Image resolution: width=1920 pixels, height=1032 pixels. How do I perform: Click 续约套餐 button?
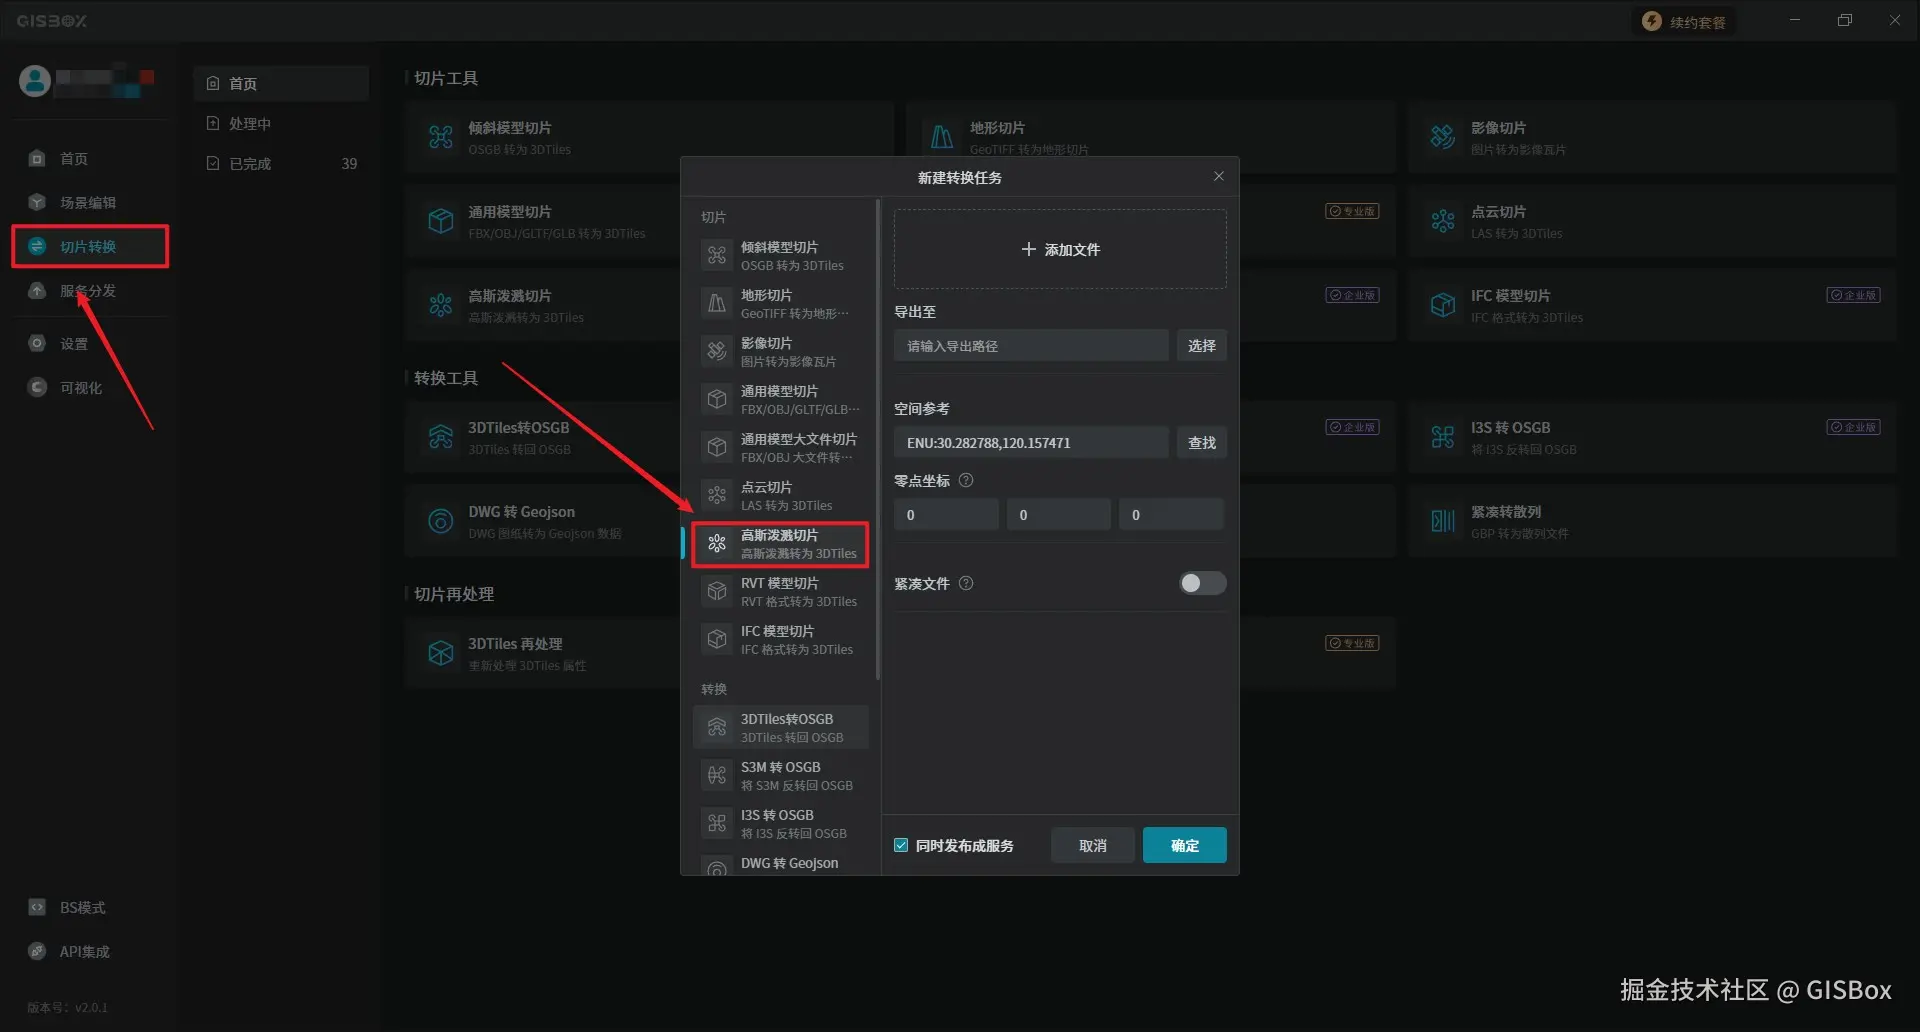[1685, 22]
